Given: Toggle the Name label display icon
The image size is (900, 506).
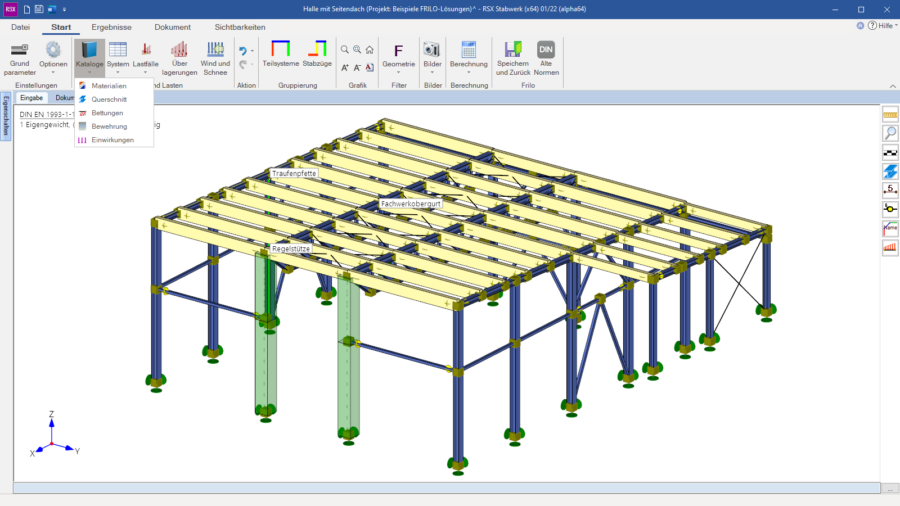Looking at the screenshot, I should point(890,228).
